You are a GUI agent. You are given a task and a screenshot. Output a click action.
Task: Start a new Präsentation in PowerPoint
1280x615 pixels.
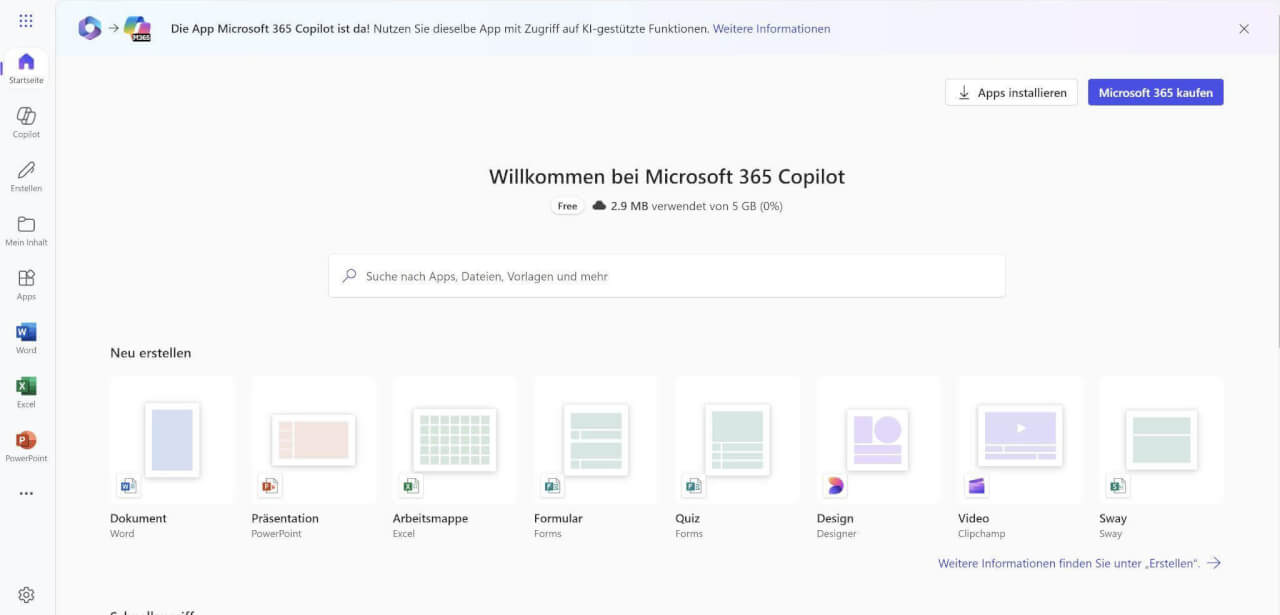(x=312, y=440)
